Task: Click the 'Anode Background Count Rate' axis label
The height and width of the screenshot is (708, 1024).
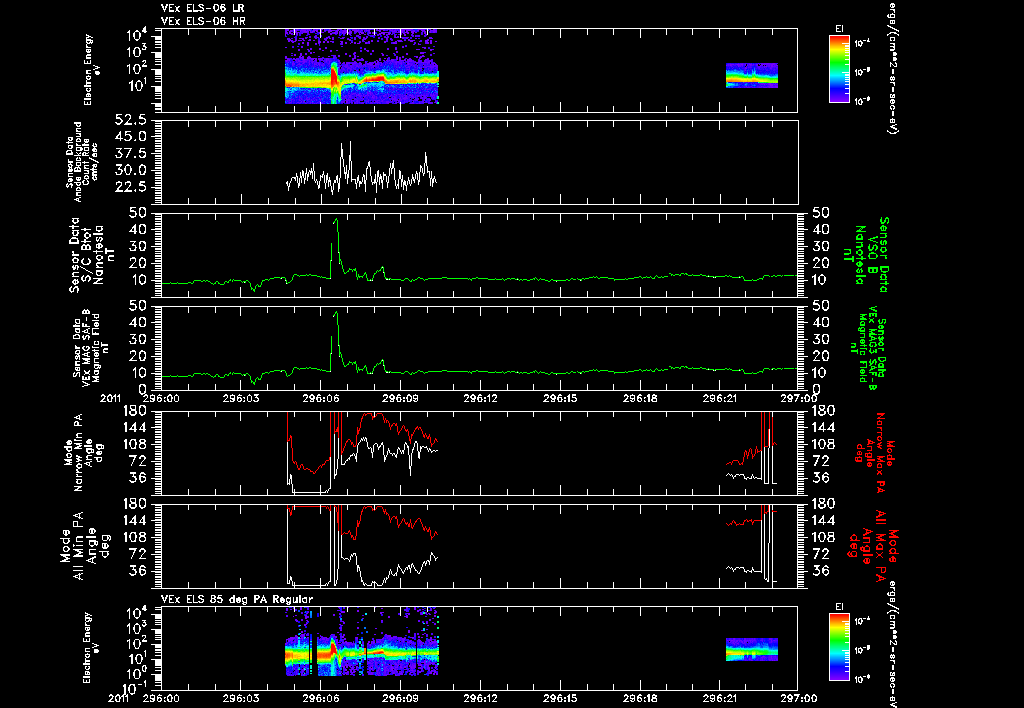Action: 82,161
